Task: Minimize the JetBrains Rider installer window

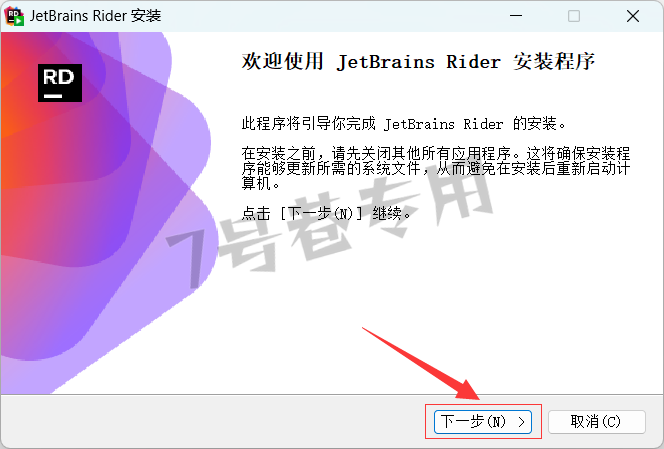Action: coord(516,16)
